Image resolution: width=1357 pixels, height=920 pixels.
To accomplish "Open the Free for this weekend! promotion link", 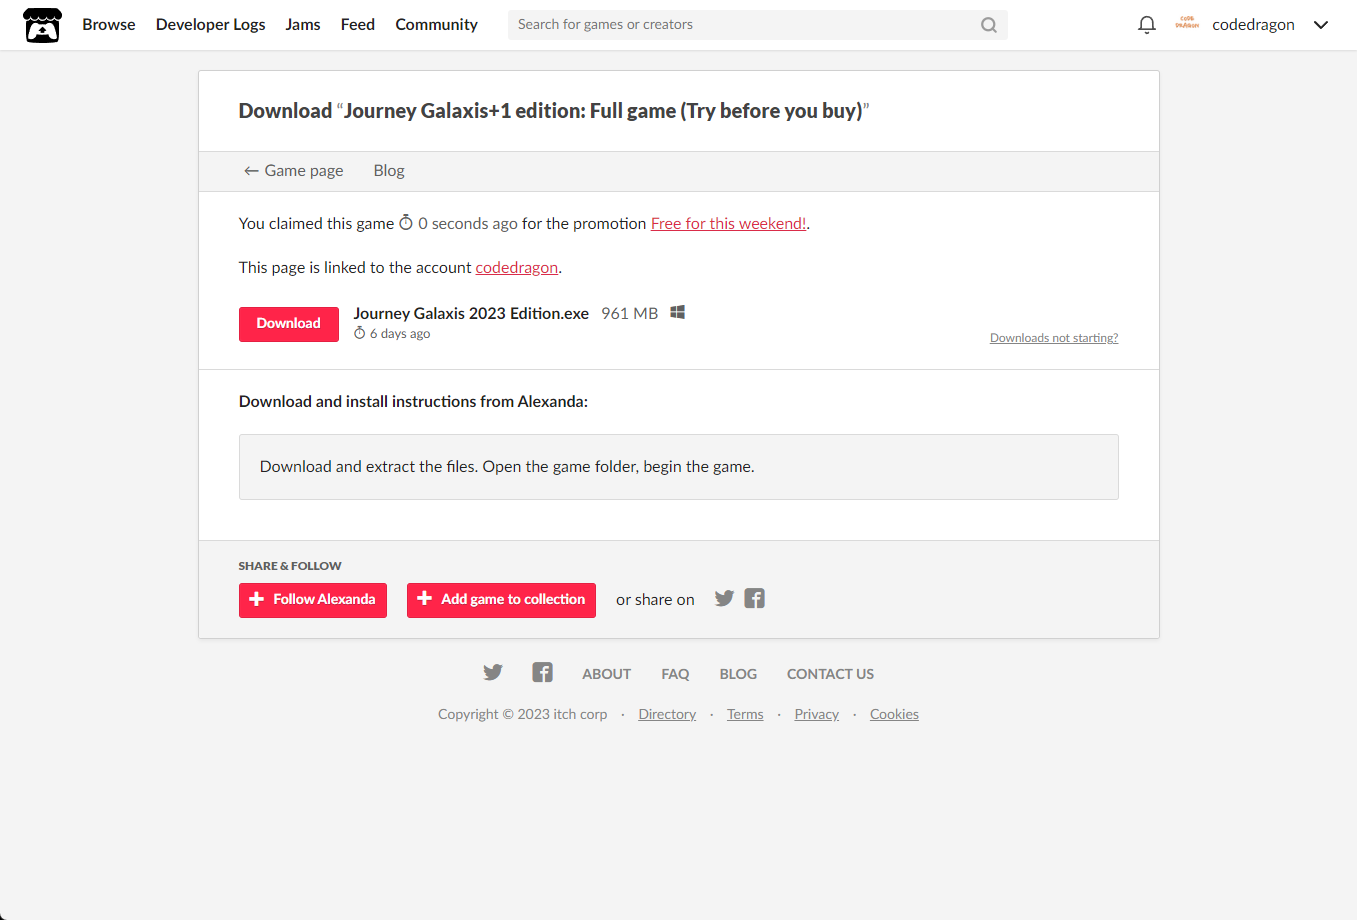I will (729, 224).
